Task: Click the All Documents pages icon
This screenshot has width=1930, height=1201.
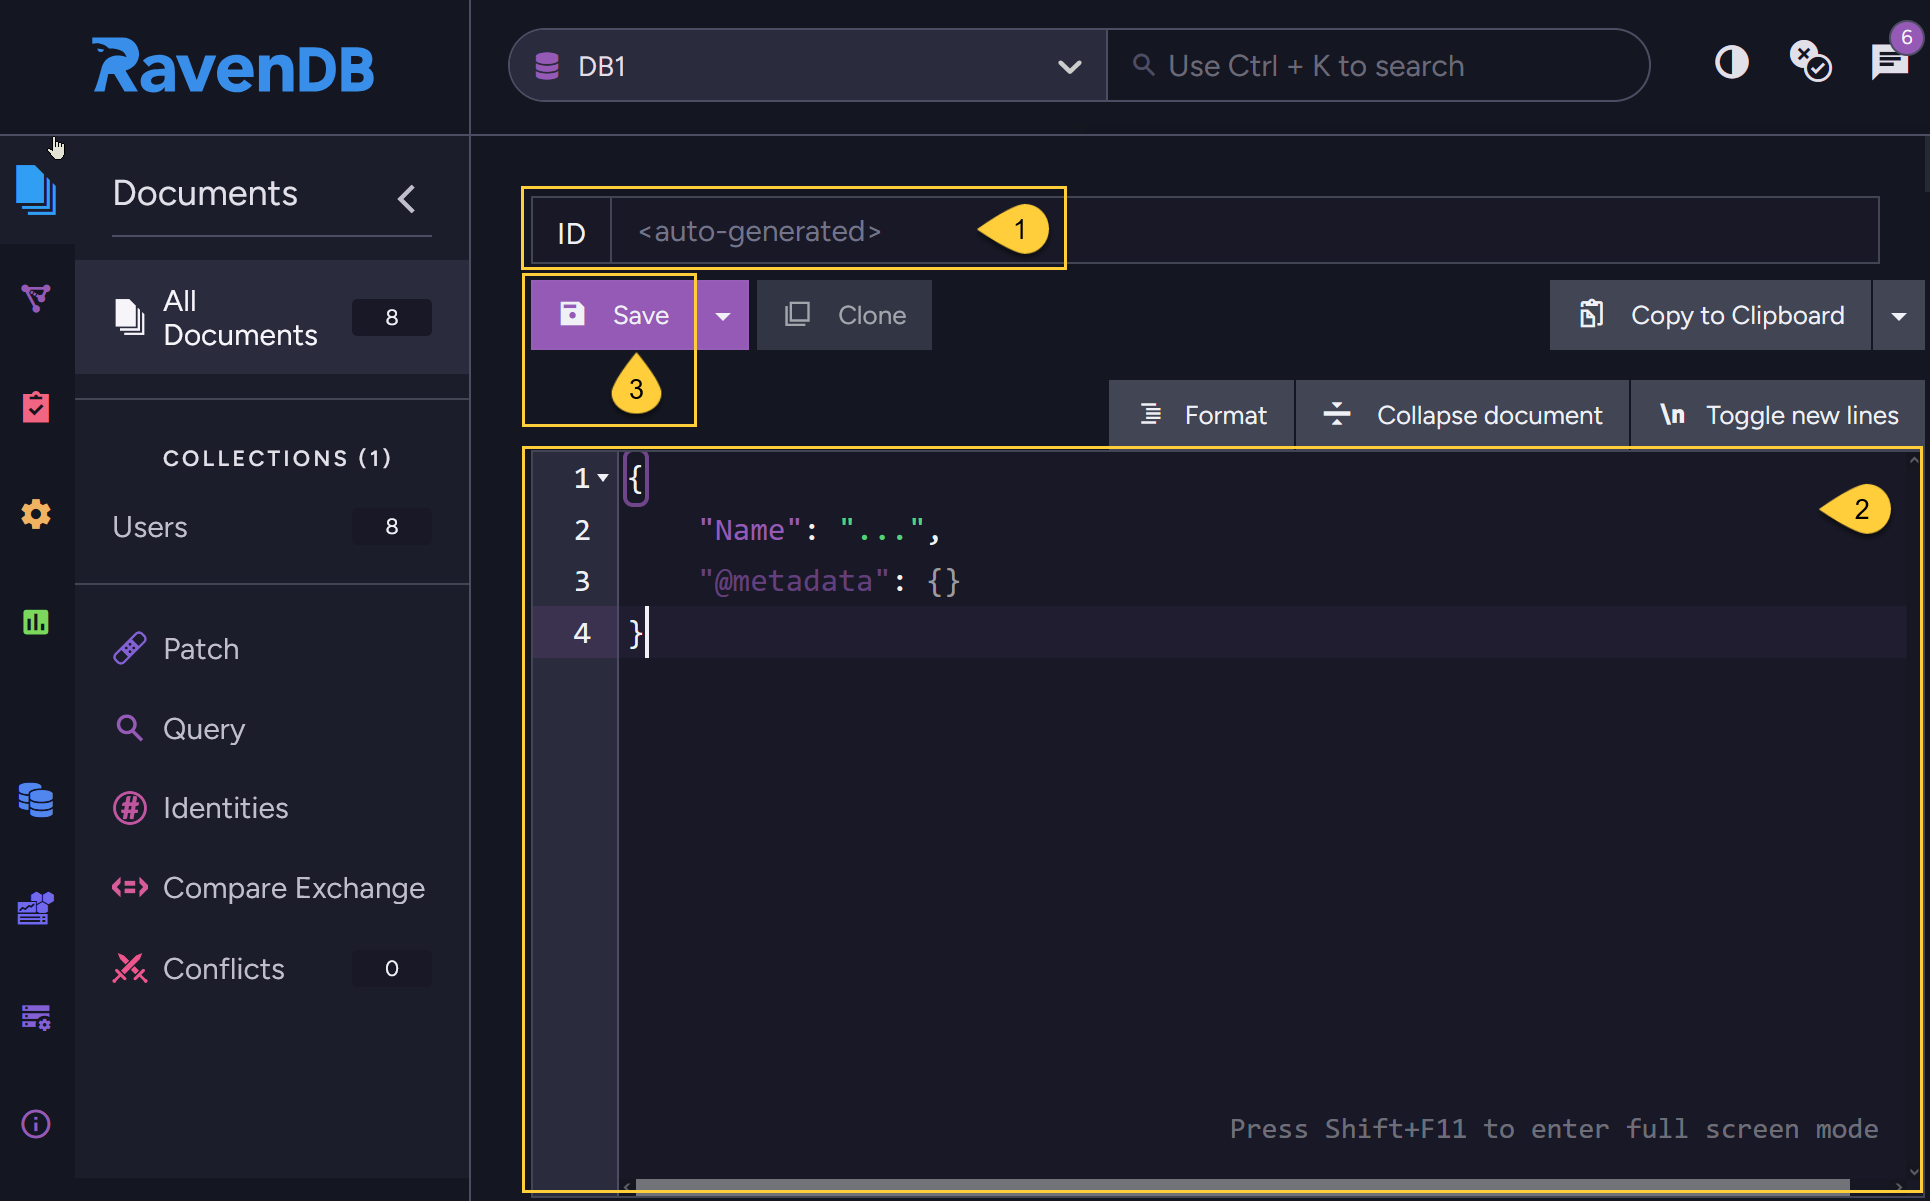Action: pyautogui.click(x=130, y=317)
